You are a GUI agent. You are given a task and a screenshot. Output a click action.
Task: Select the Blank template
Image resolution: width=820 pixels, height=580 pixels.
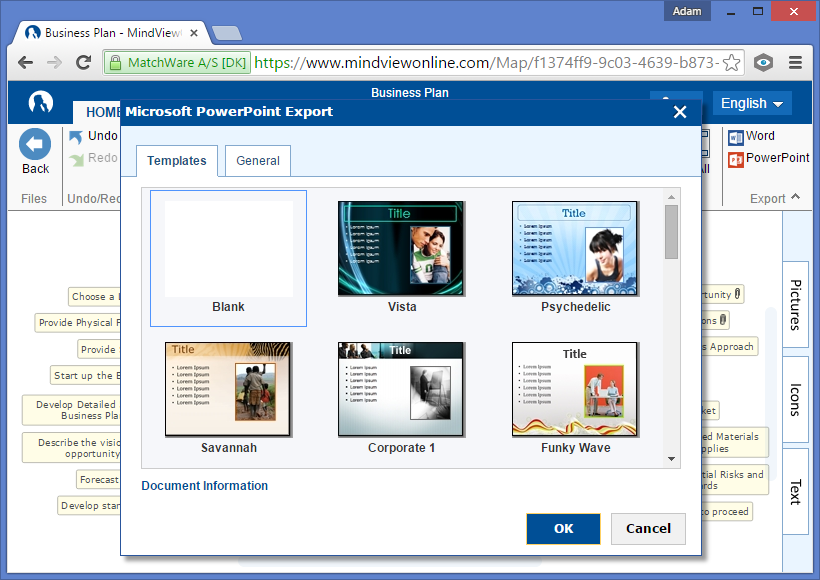(x=229, y=258)
